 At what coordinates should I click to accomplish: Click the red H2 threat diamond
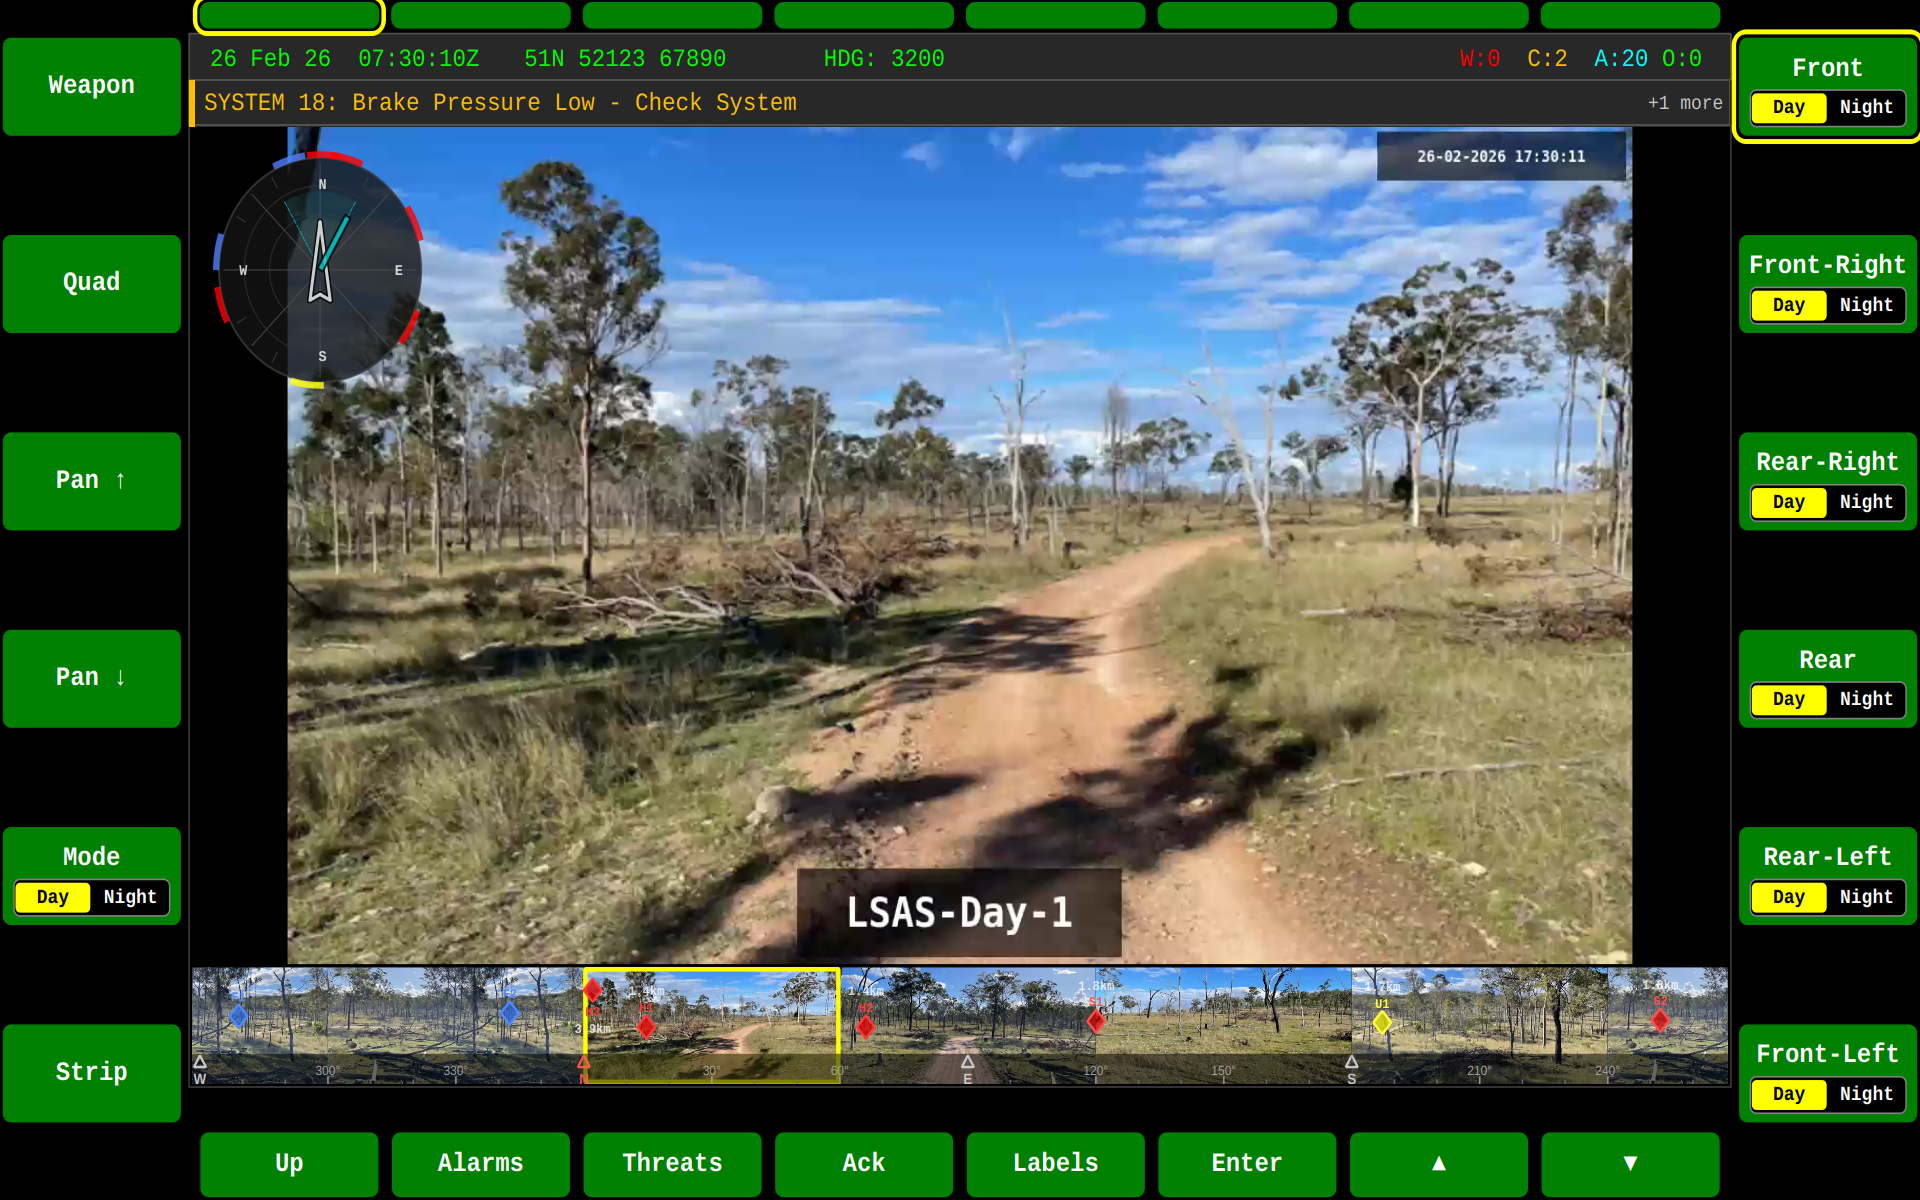point(866,1026)
